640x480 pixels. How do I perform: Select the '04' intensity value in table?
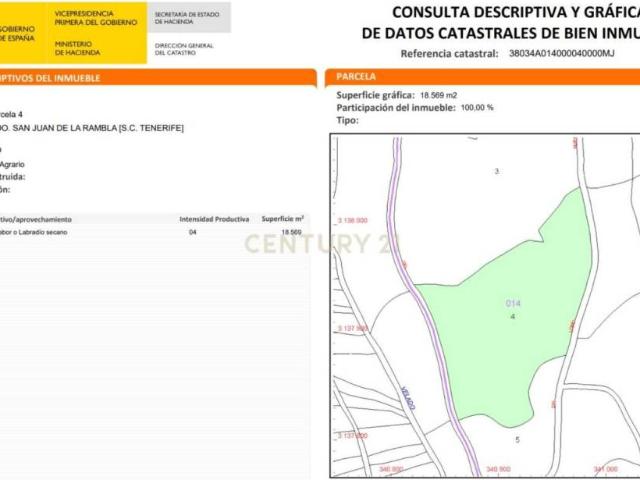(x=193, y=232)
